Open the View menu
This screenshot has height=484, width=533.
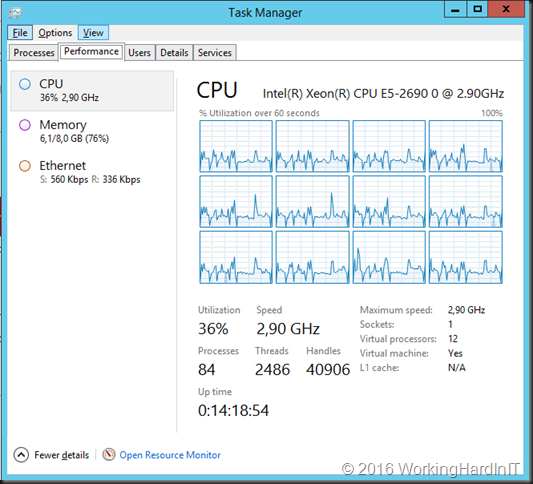93,33
